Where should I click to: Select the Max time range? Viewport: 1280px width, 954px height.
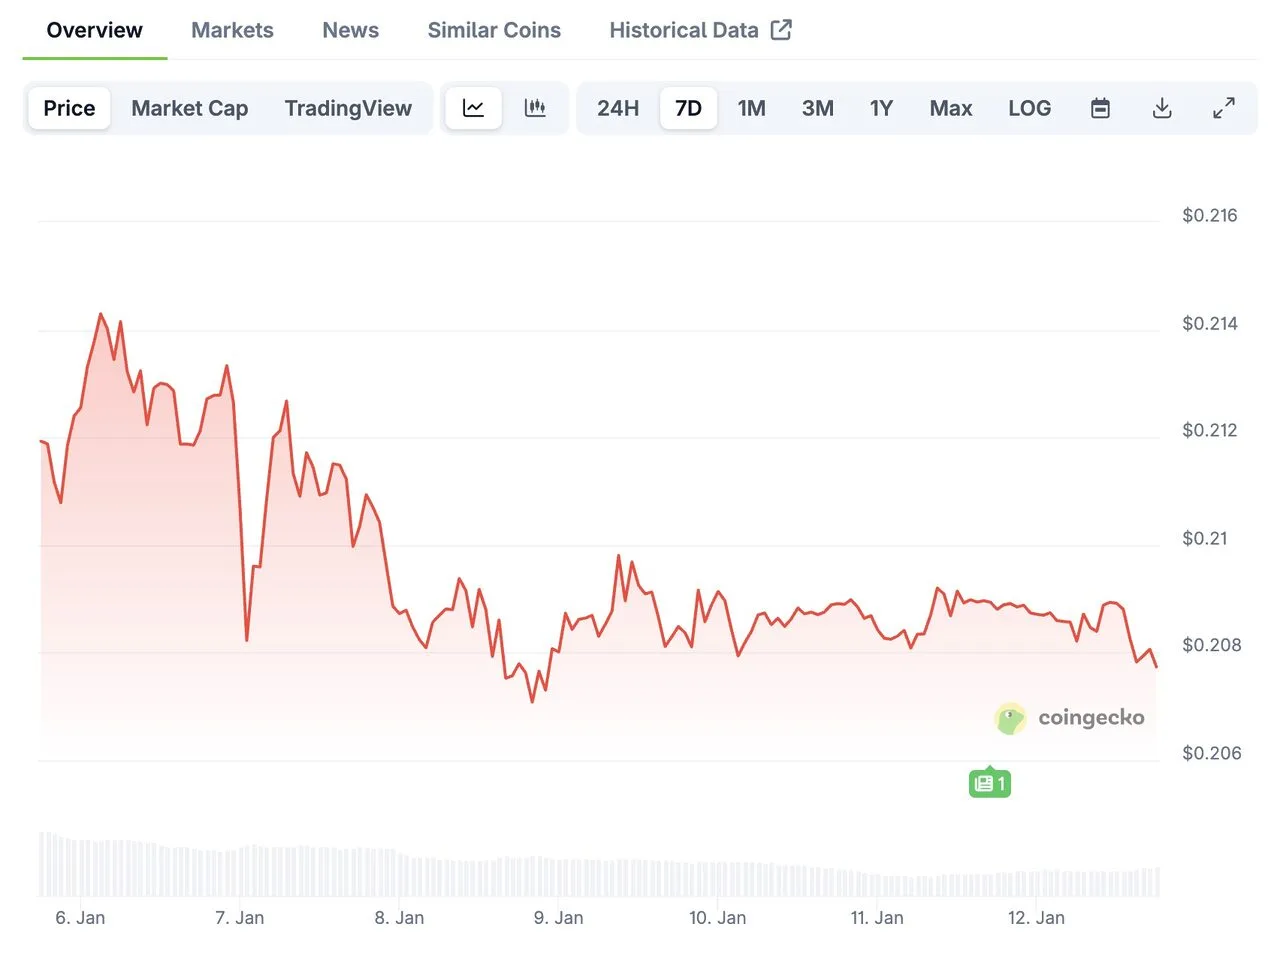(950, 108)
